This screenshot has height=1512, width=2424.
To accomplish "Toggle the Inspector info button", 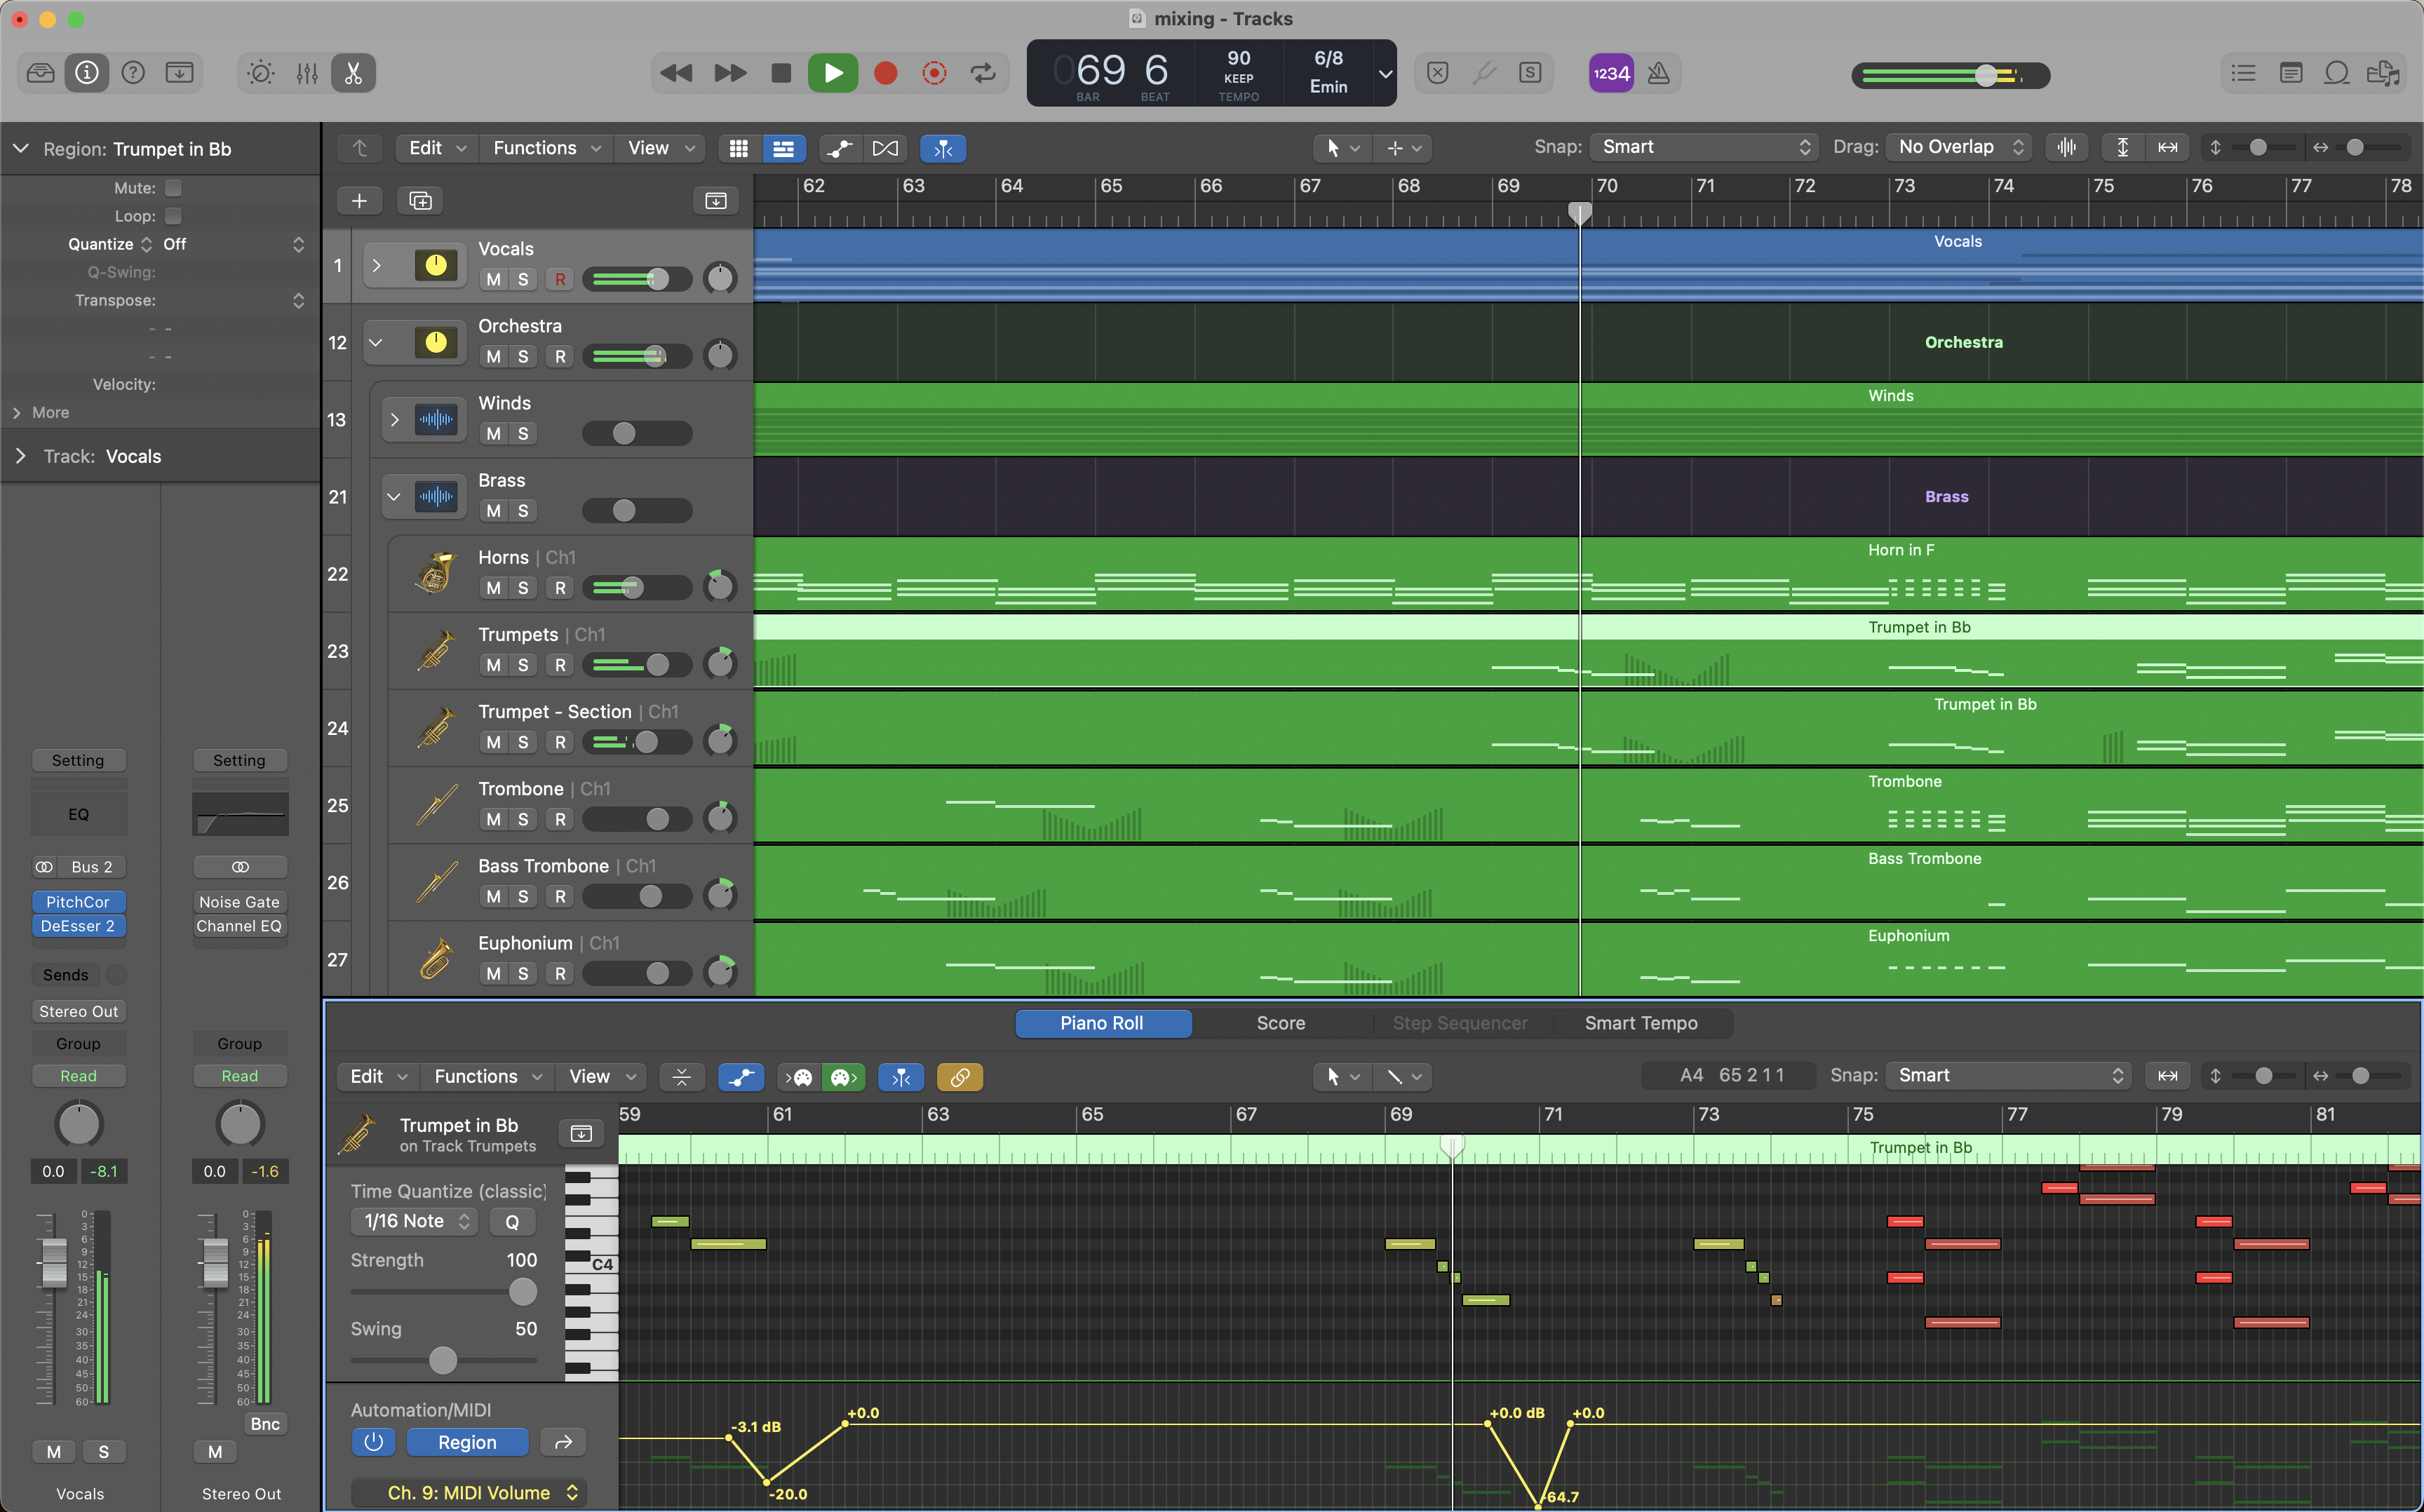I will [x=87, y=73].
